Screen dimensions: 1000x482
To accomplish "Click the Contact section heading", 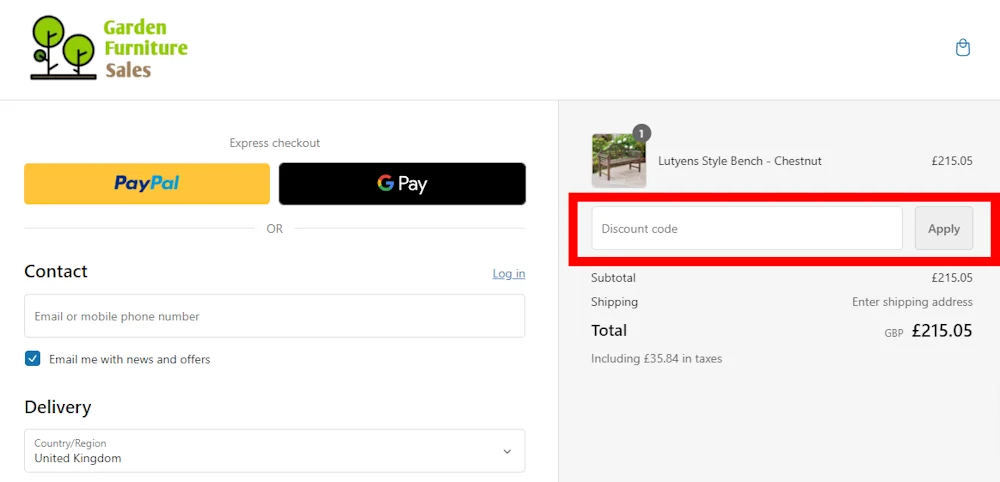I will pos(55,271).
